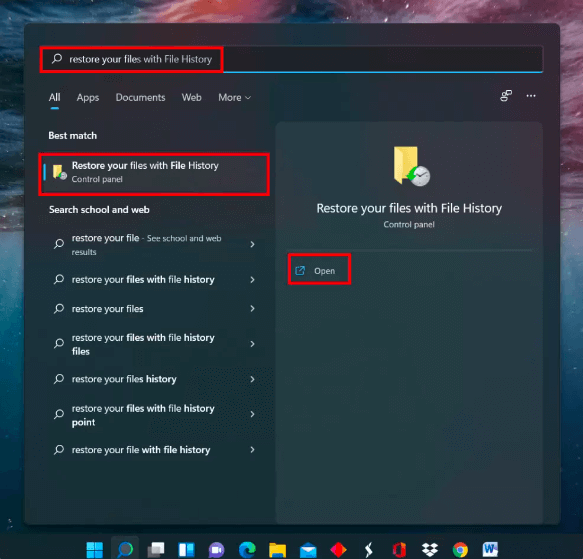Open Task View from taskbar
Screen dimensions: 583x559
(x=156, y=550)
